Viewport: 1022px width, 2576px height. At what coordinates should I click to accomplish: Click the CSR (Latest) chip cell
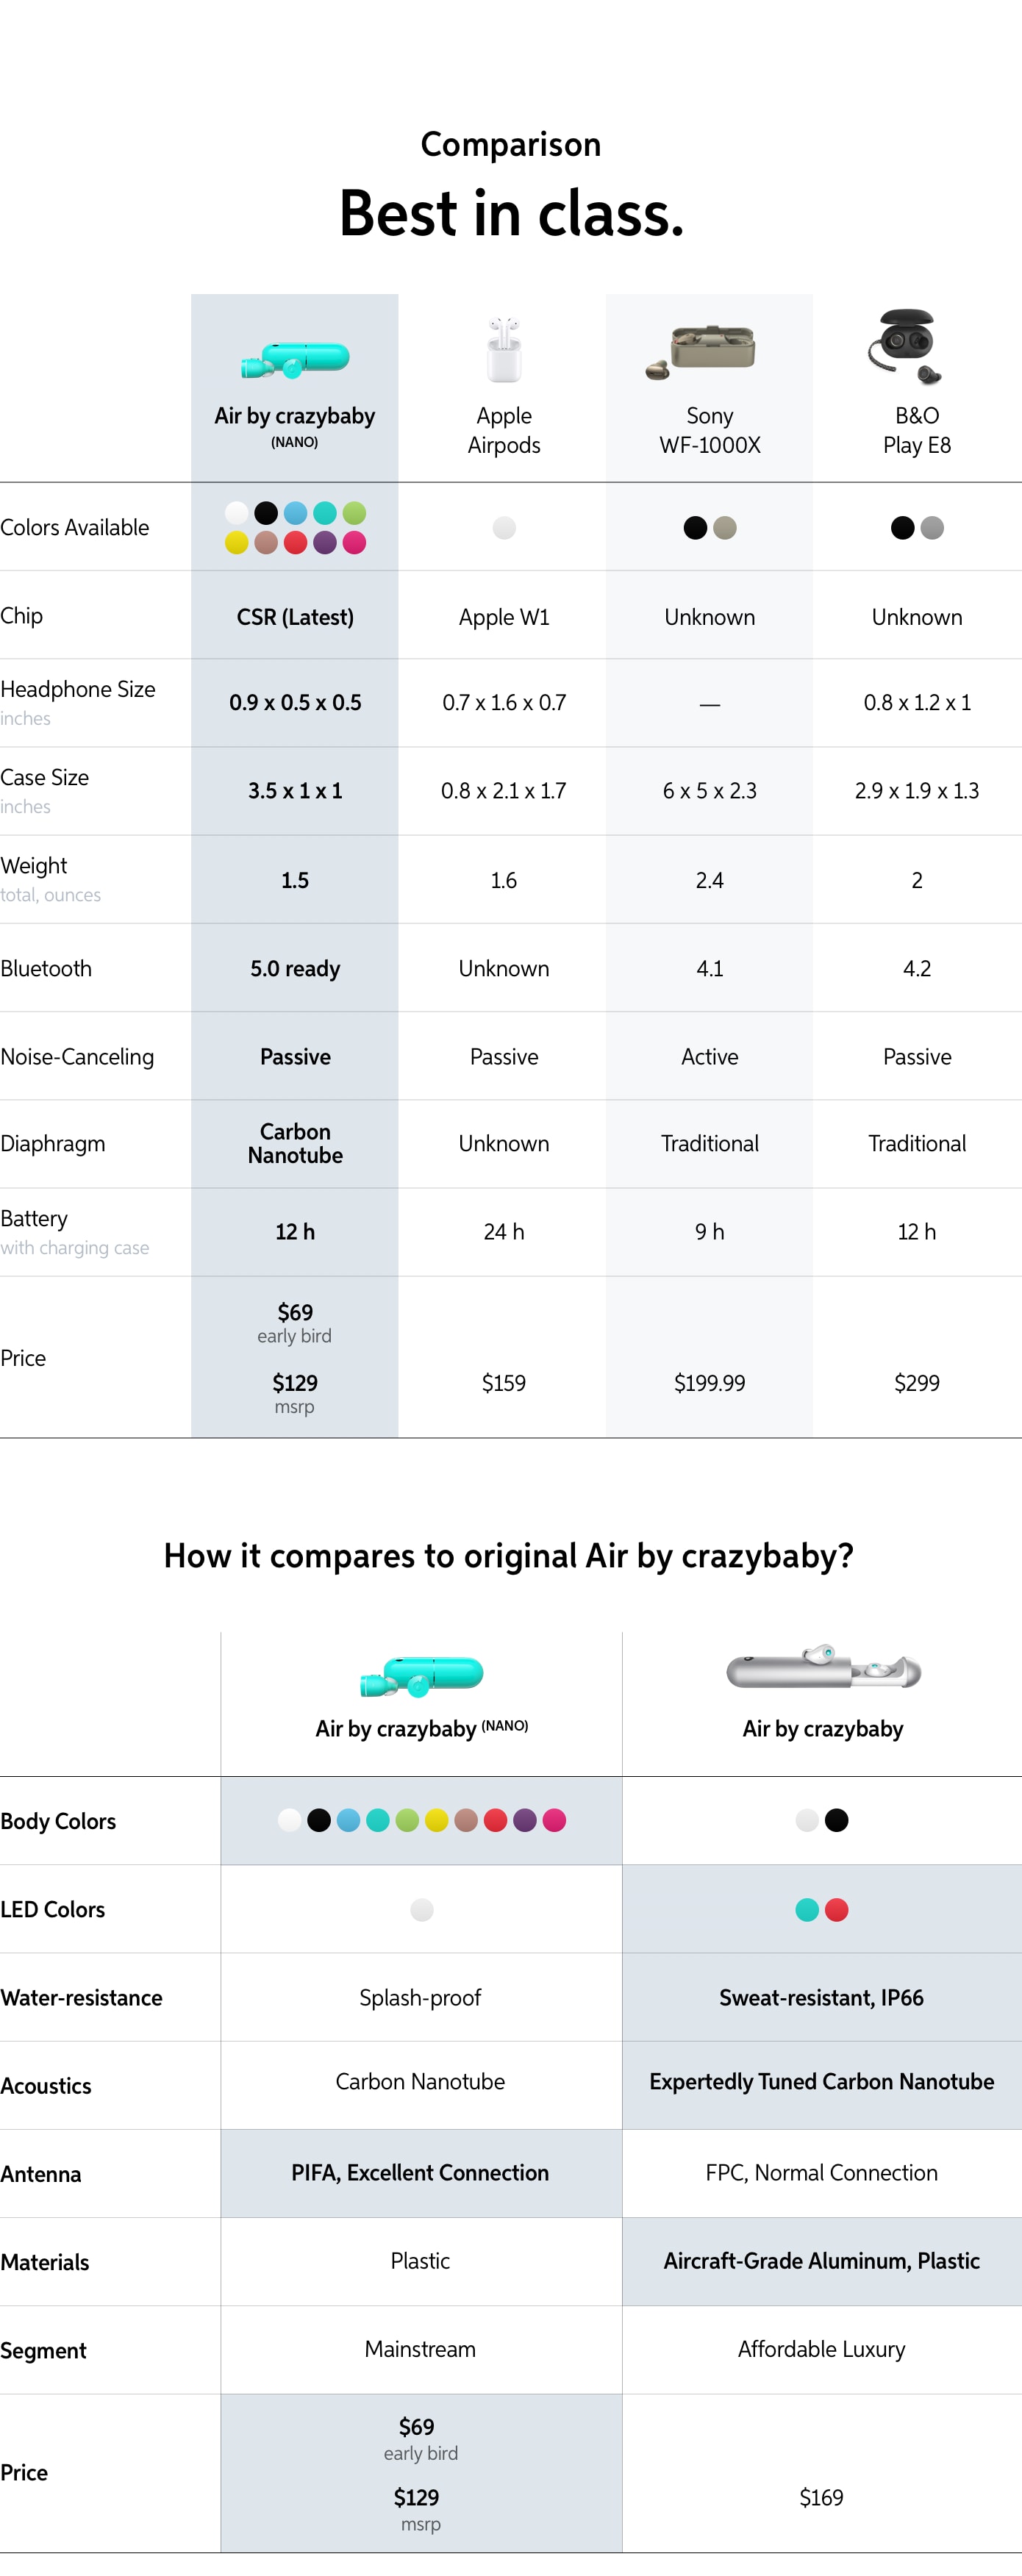[295, 617]
